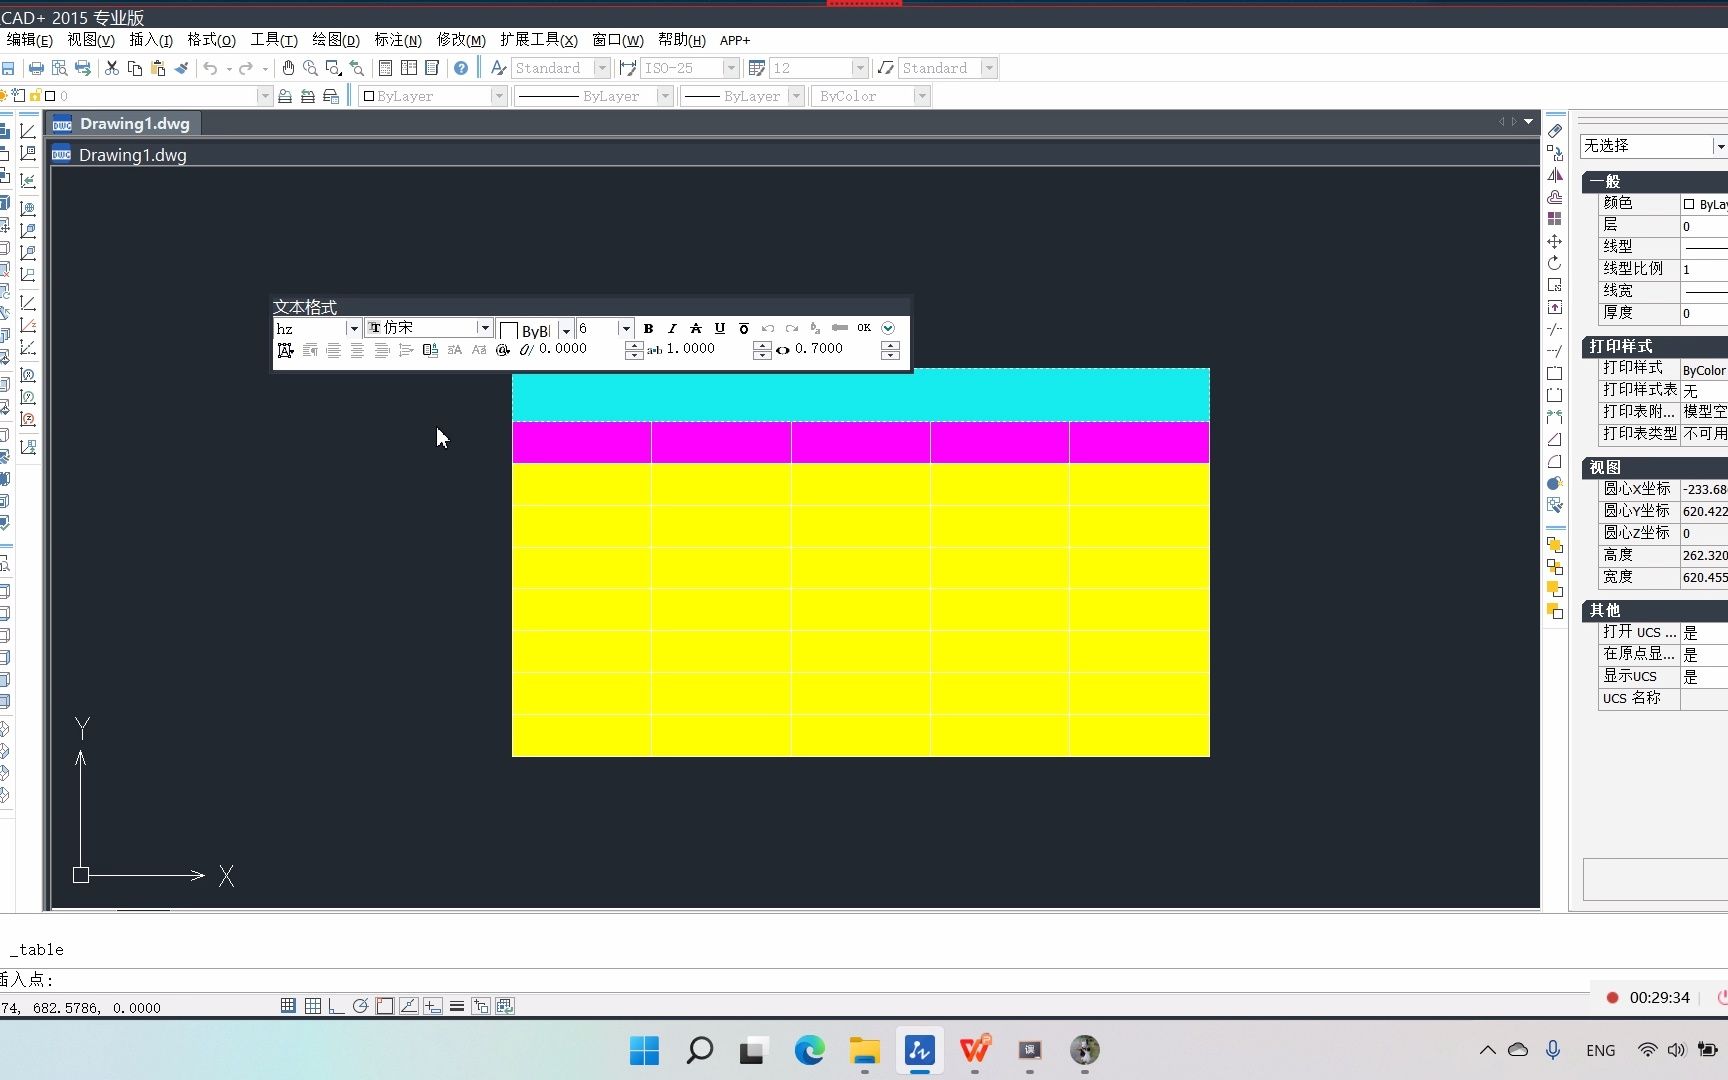Click the insert field icon
The width and height of the screenshot is (1728, 1080).
431,350
